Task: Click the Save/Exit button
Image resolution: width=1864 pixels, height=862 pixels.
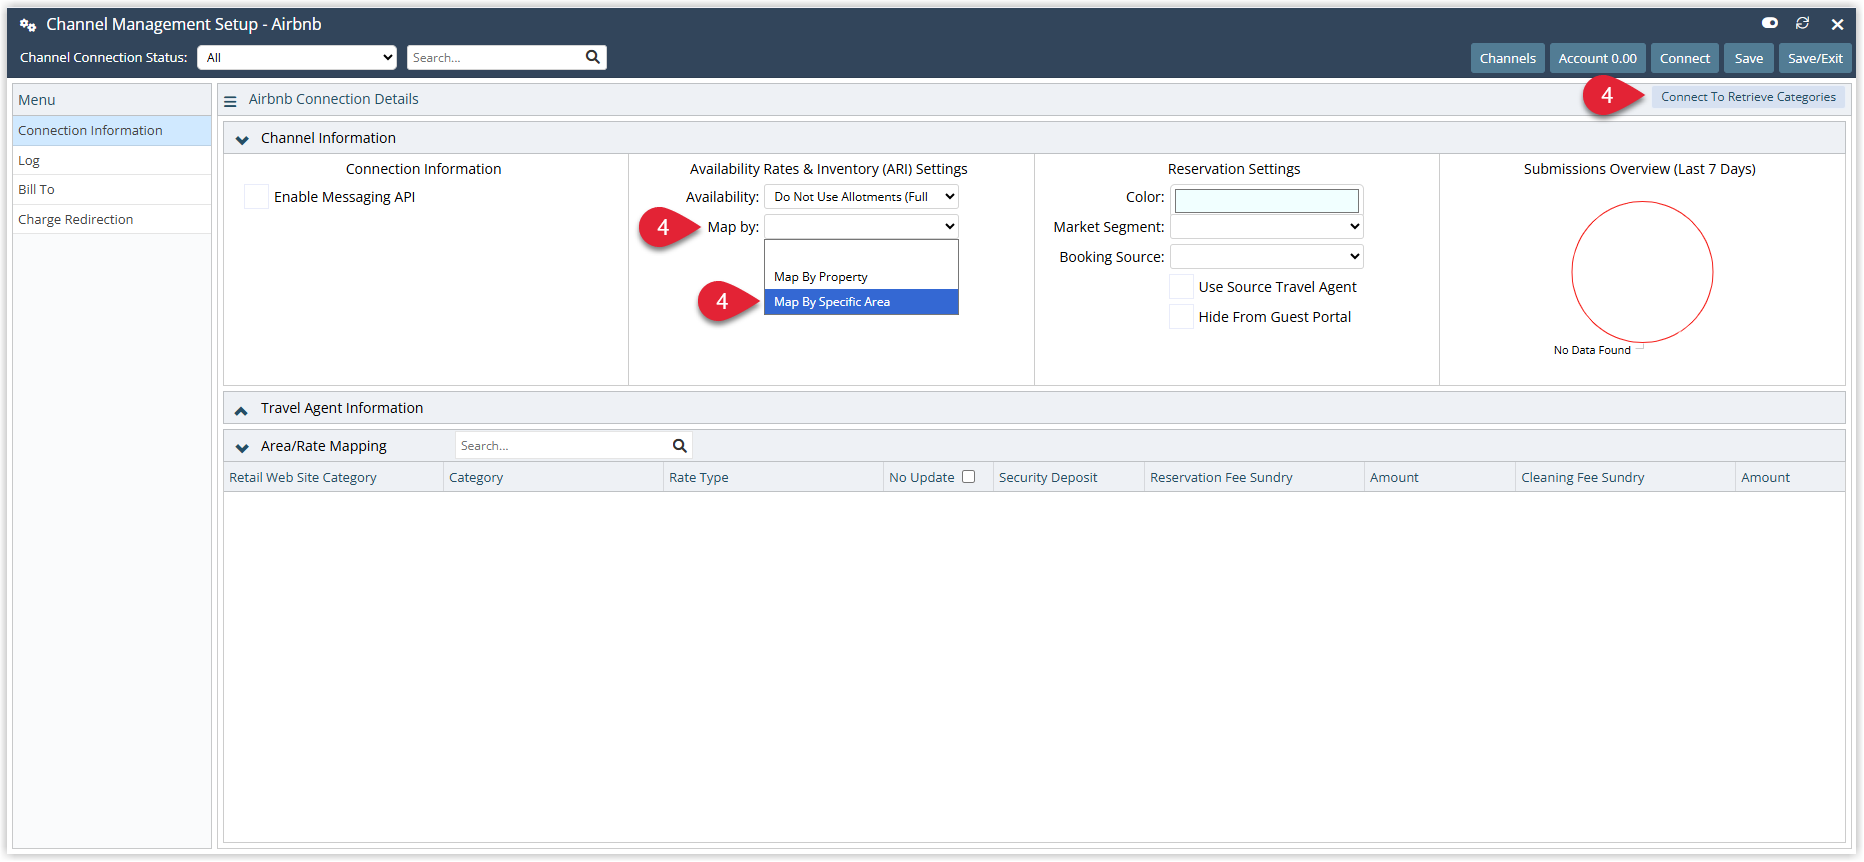Action: tap(1815, 58)
